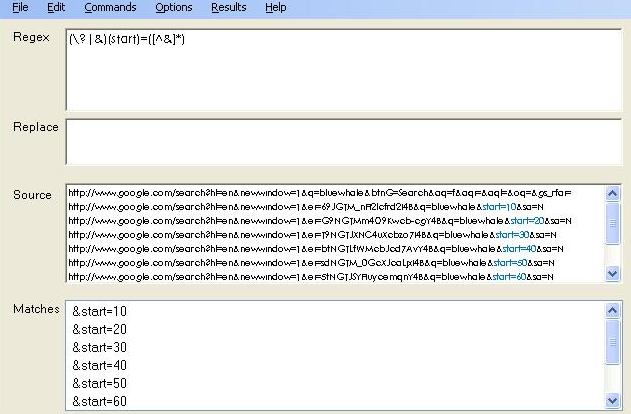
Task: Click the Source panel scrollbar thumb
Action: 612,223
